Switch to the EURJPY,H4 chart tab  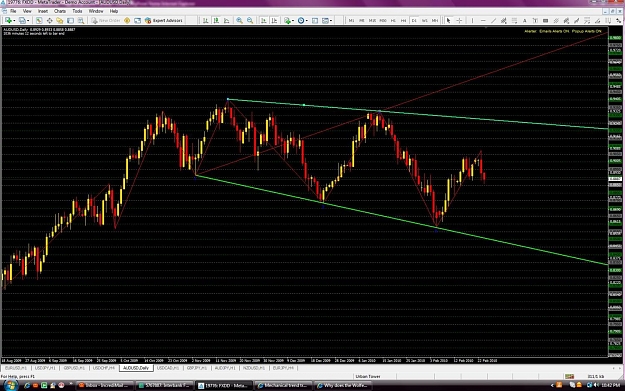pos(283,368)
